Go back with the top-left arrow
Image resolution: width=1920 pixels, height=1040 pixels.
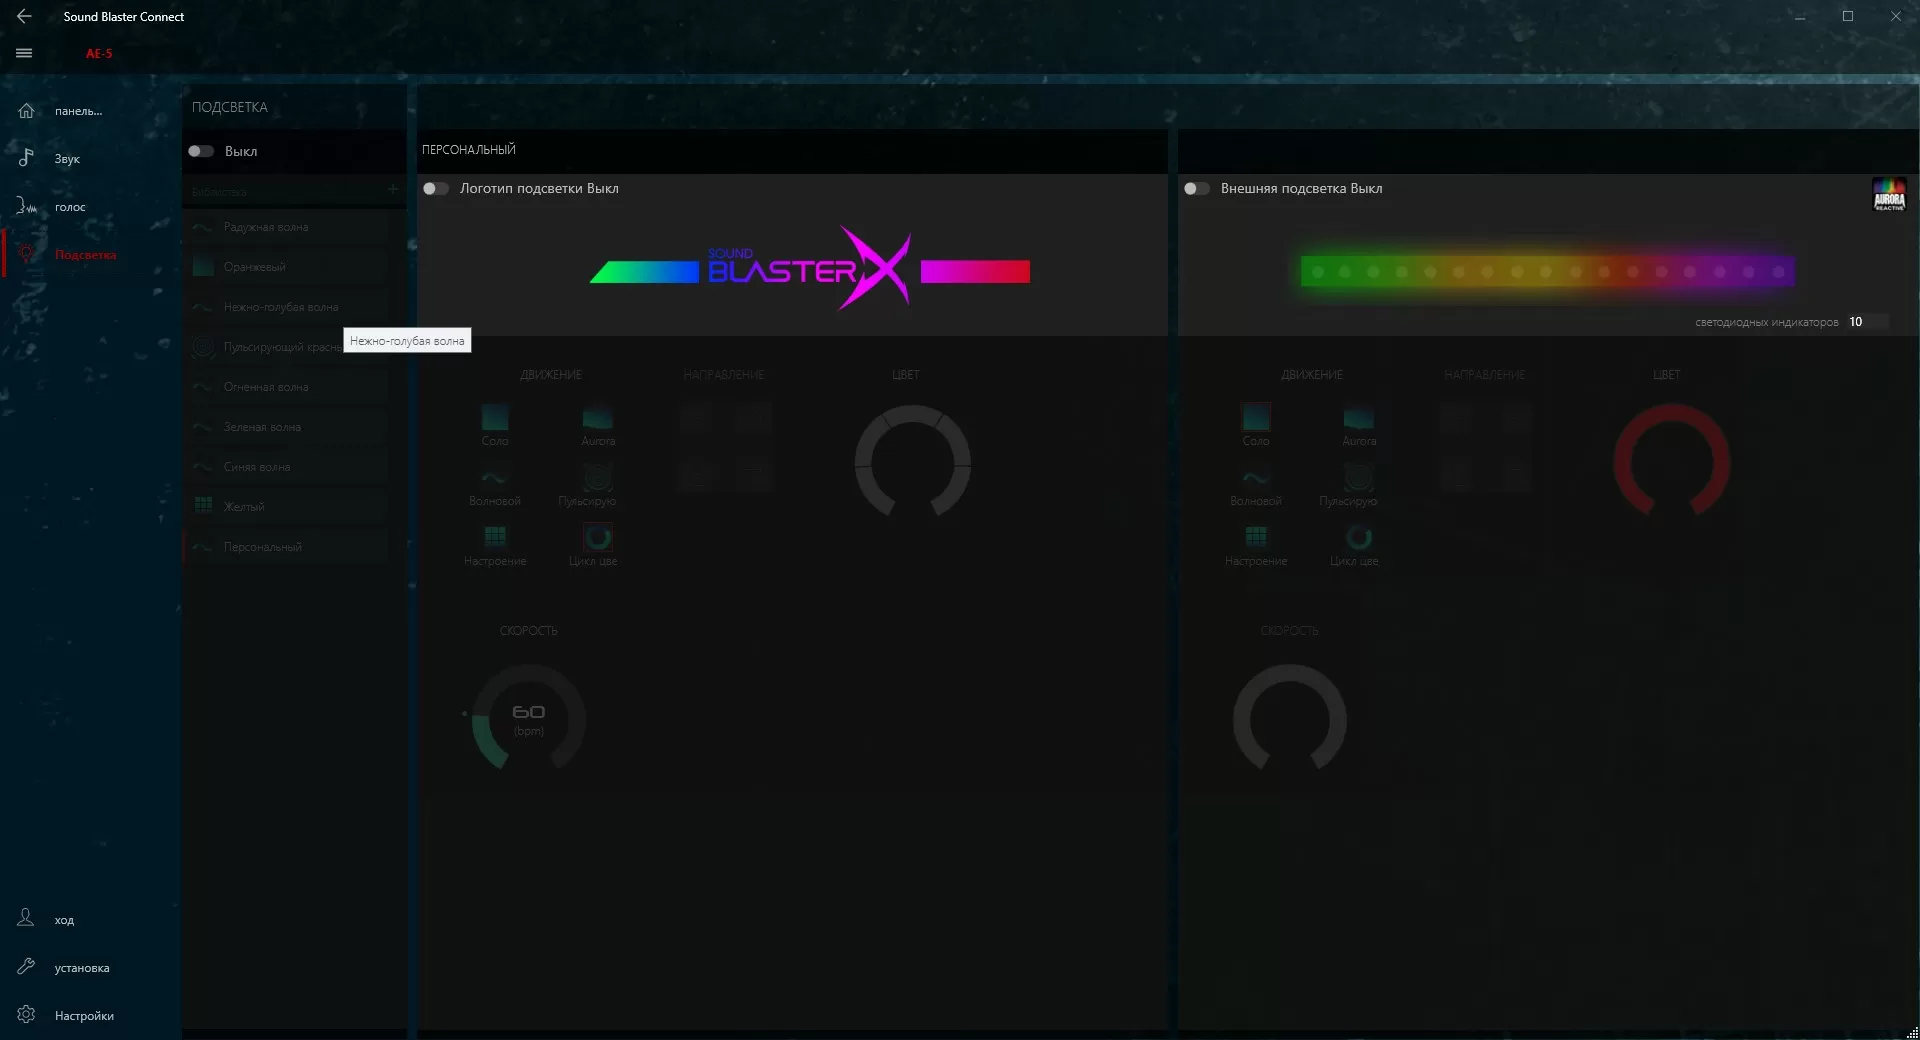pos(25,16)
